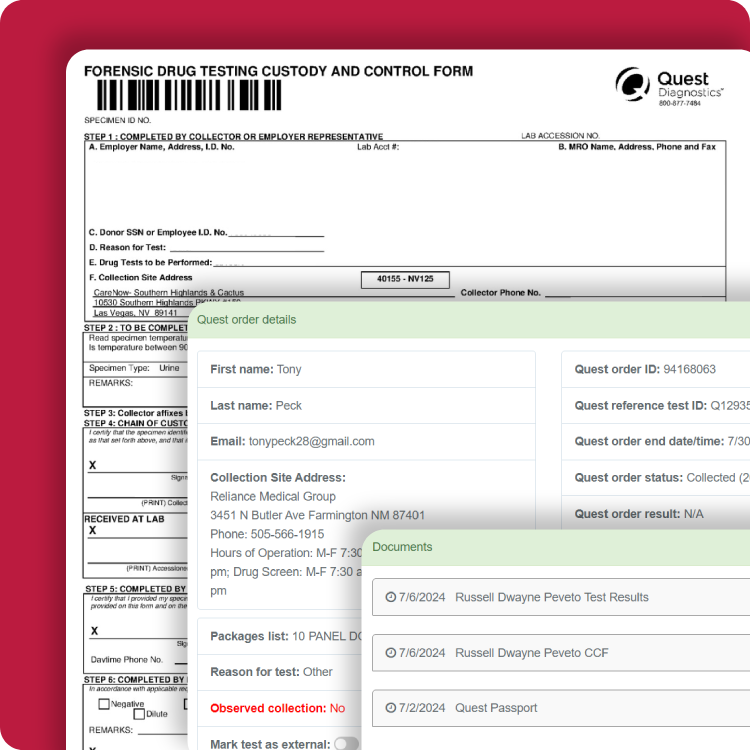Click the Step 5 donor signature X line

pos(139,632)
